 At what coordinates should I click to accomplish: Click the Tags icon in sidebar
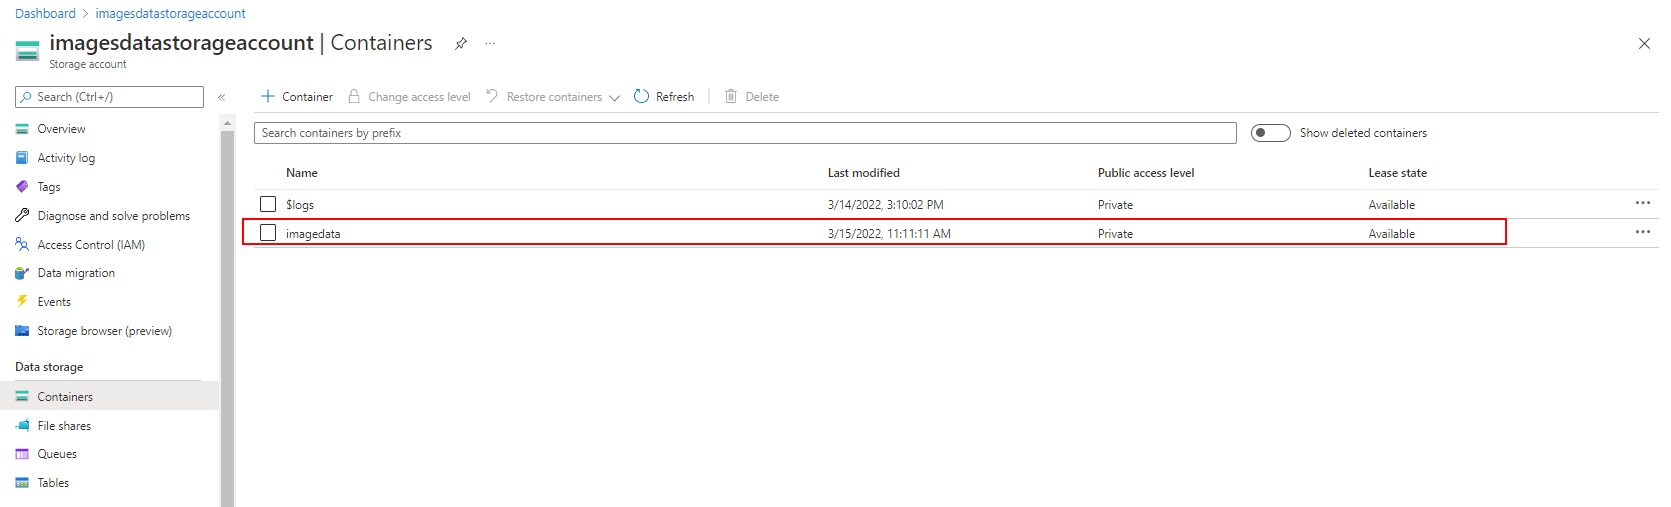[22, 187]
